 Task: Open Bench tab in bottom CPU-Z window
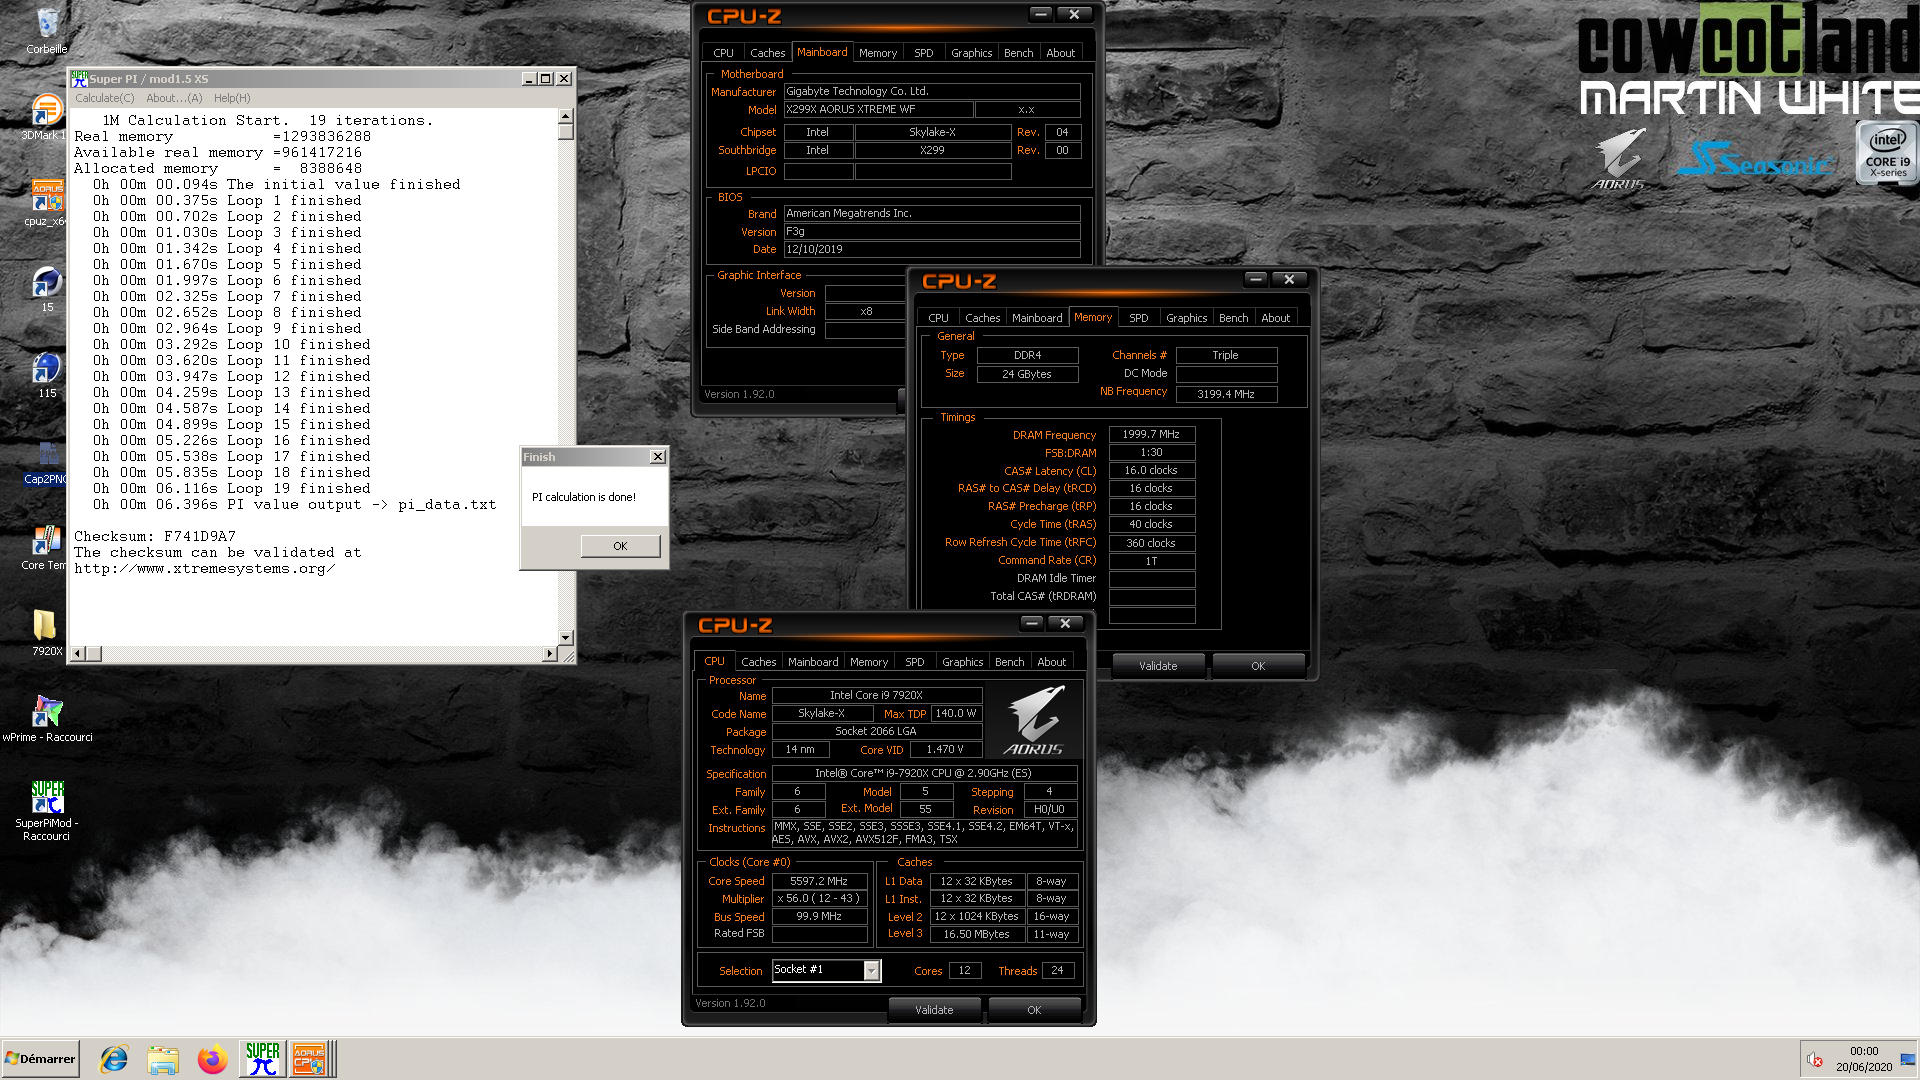point(1009,662)
